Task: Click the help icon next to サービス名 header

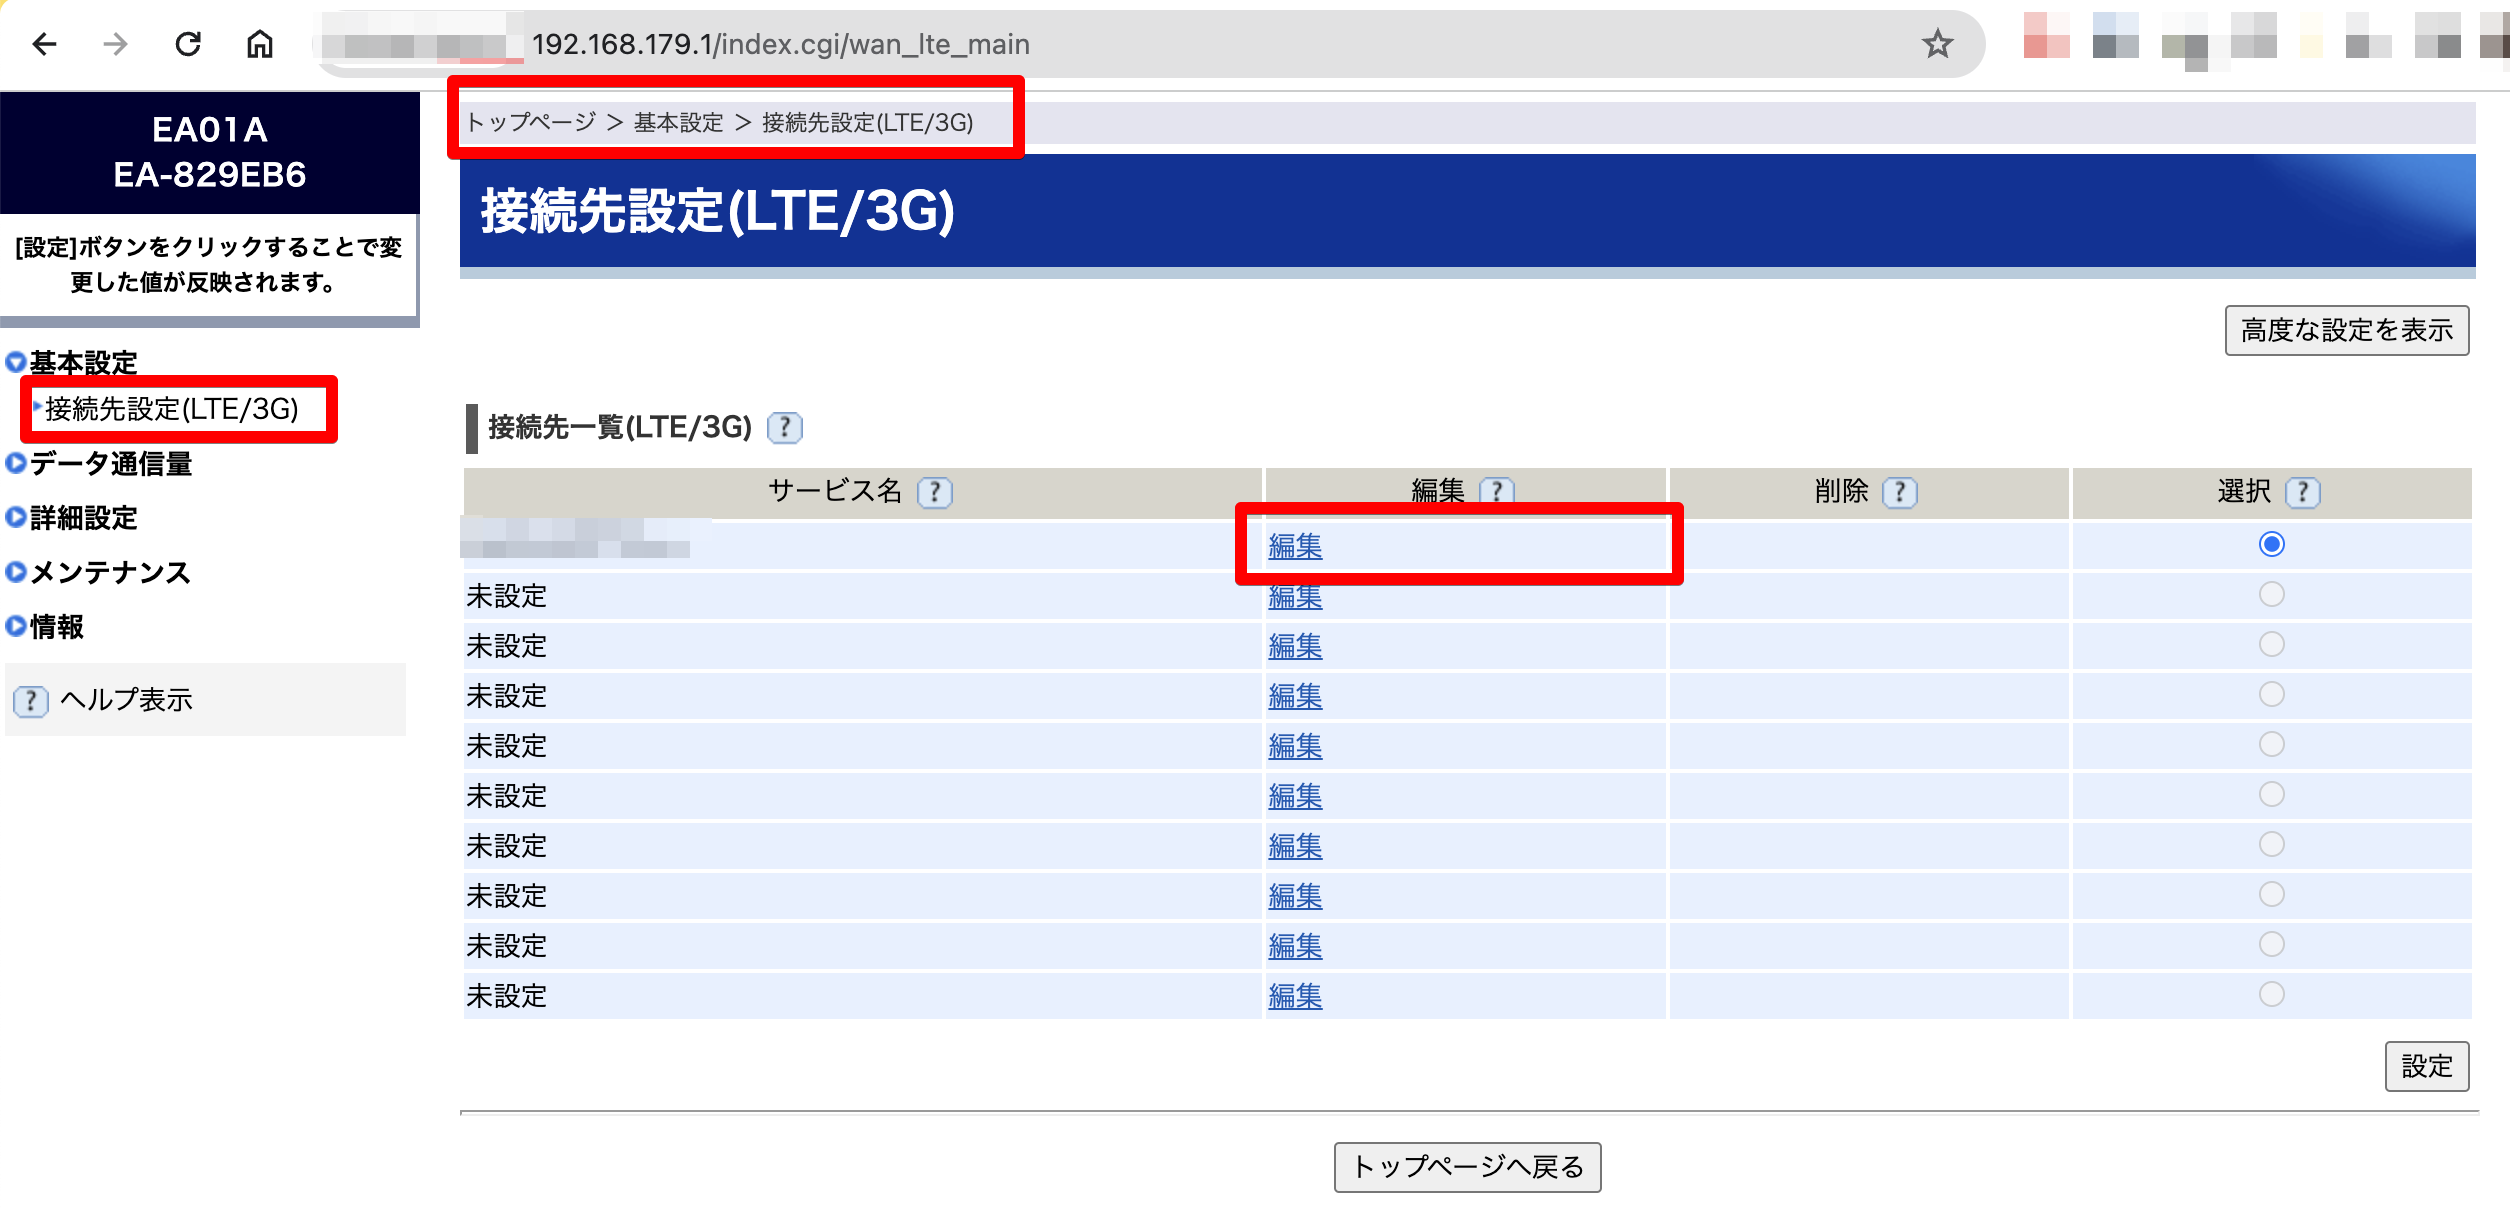Action: [x=934, y=492]
